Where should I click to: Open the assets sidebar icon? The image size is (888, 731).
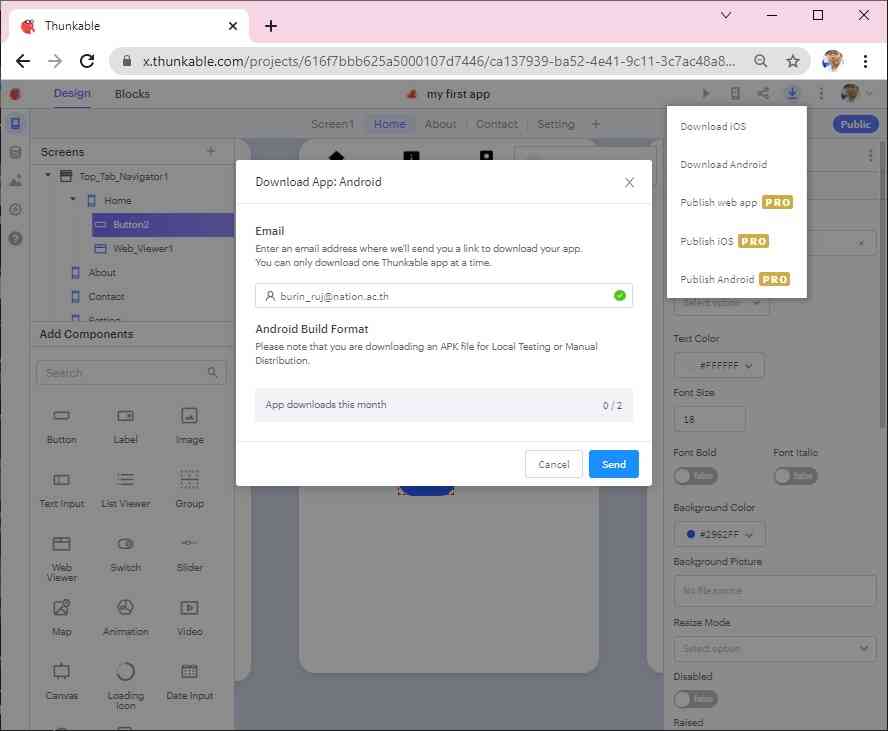pos(16,181)
